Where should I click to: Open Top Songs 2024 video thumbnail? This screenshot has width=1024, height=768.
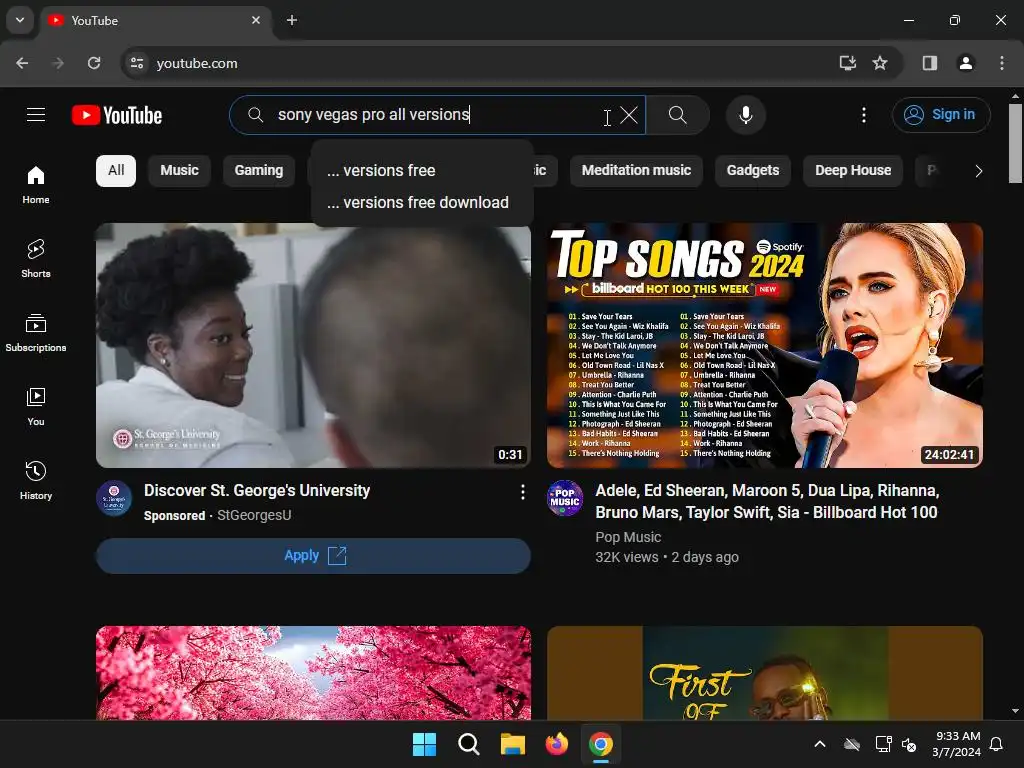pos(765,345)
